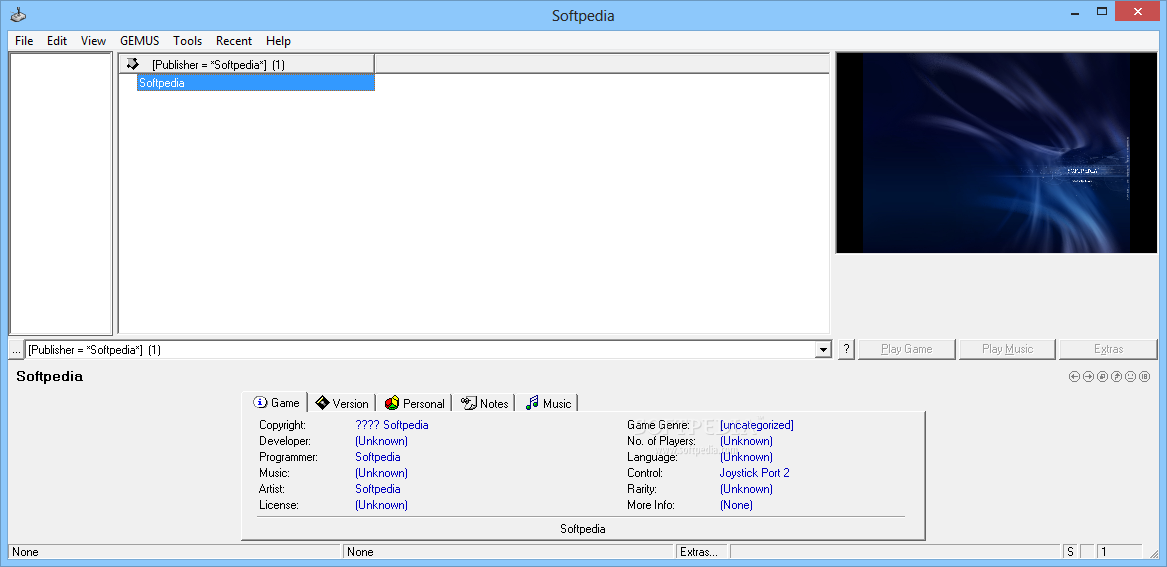
Task: Click the sort arrow icon in list header
Action: (132, 64)
